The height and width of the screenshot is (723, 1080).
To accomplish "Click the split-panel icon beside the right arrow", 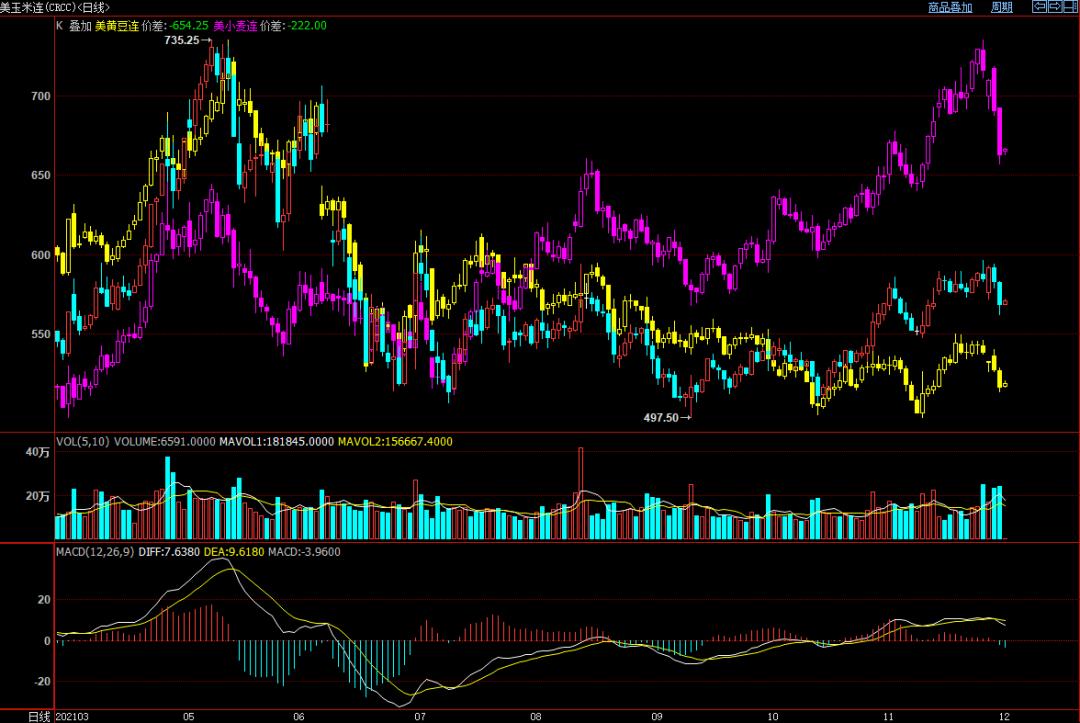I will 1070,7.
